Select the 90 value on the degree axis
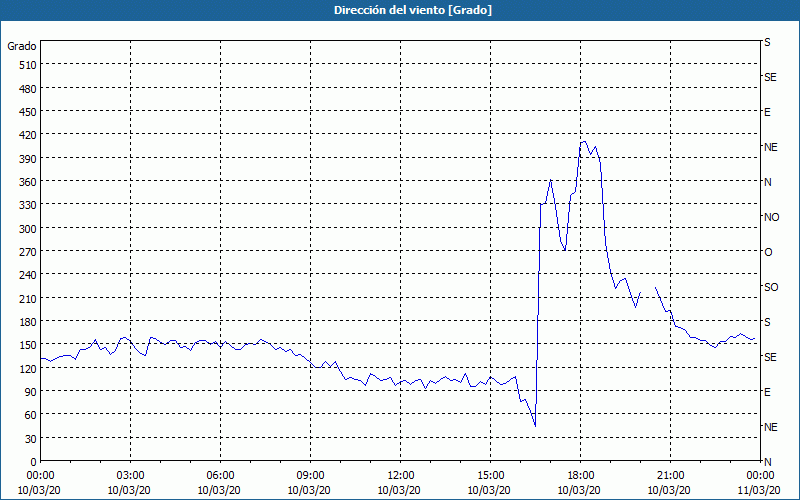The image size is (800, 500). coord(31,392)
